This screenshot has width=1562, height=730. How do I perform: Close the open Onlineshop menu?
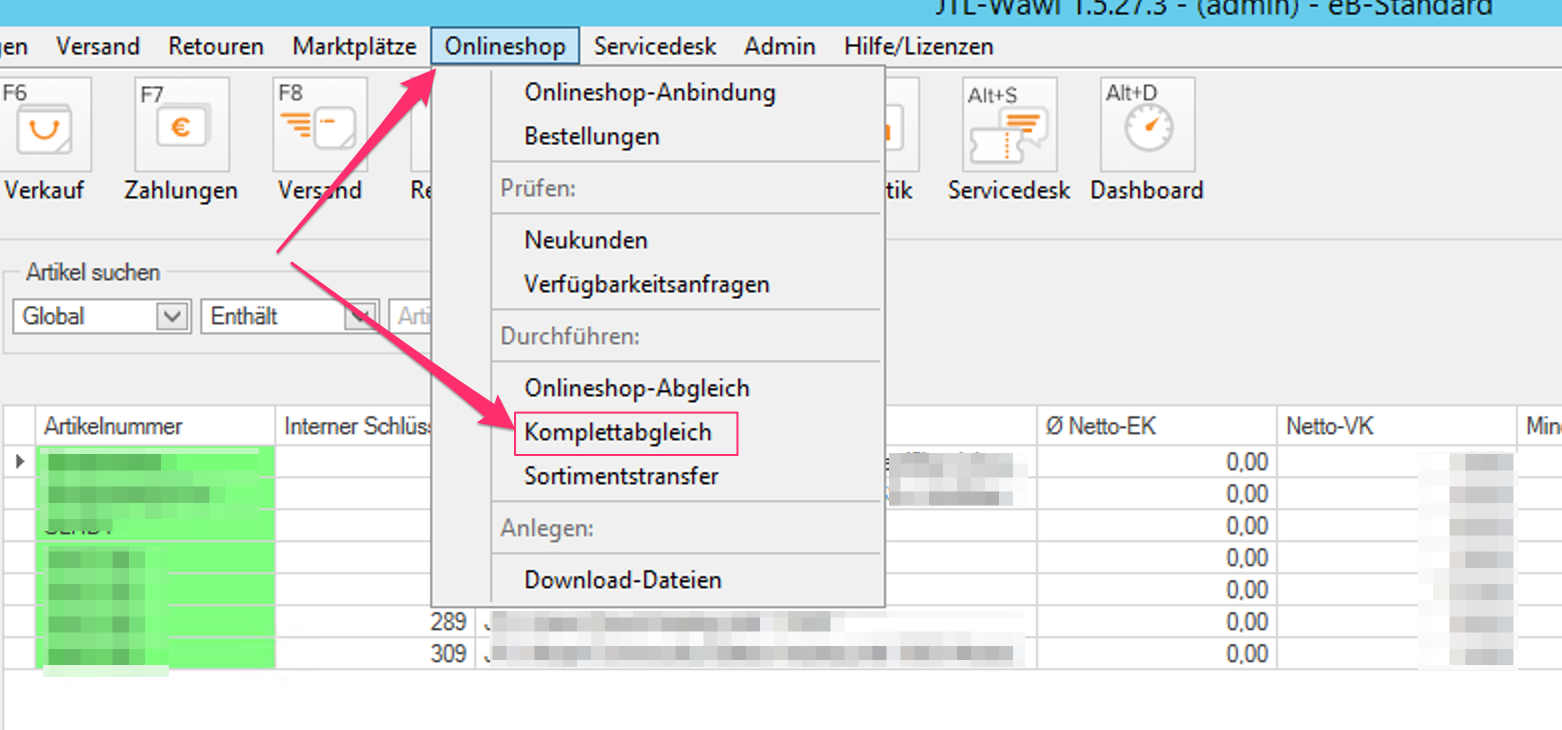[505, 46]
